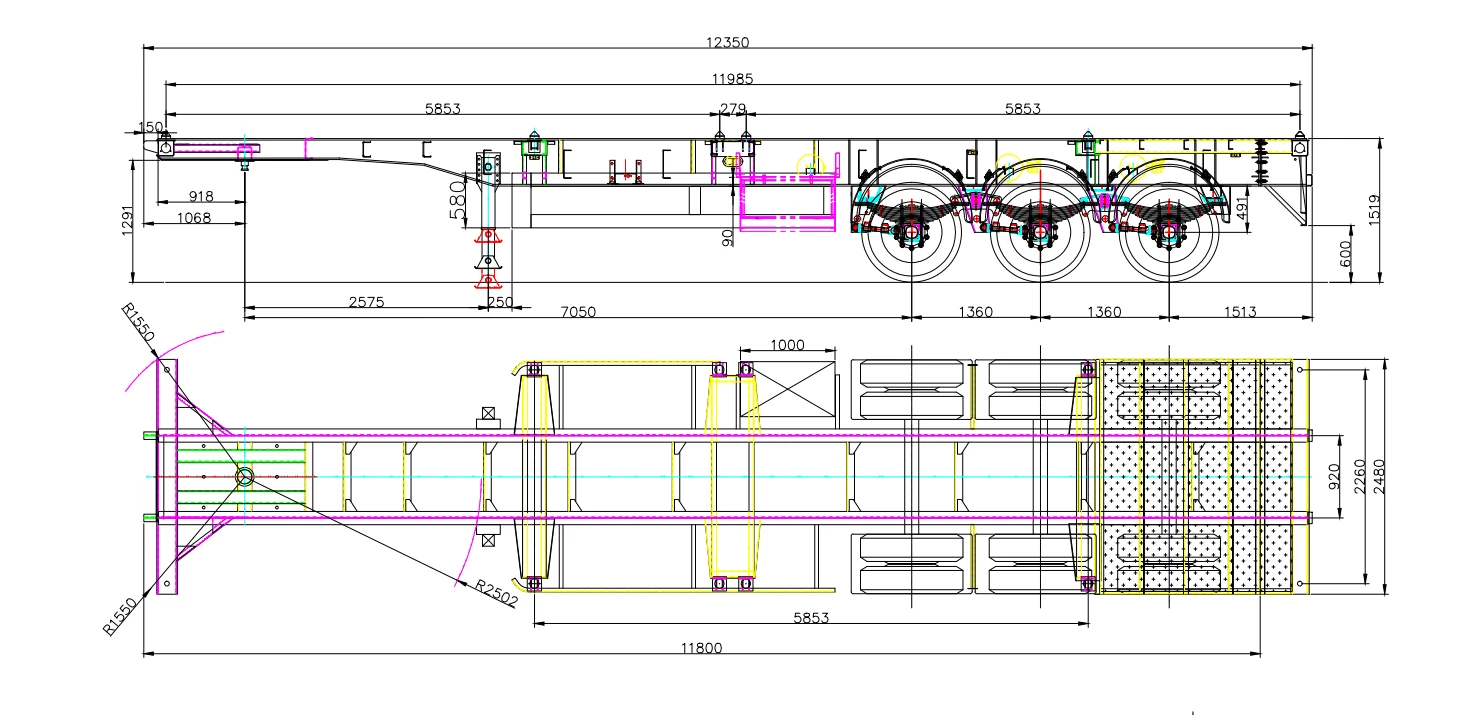Select the 7050 wheelbase dimension
The image size is (1459, 715).
[577, 312]
